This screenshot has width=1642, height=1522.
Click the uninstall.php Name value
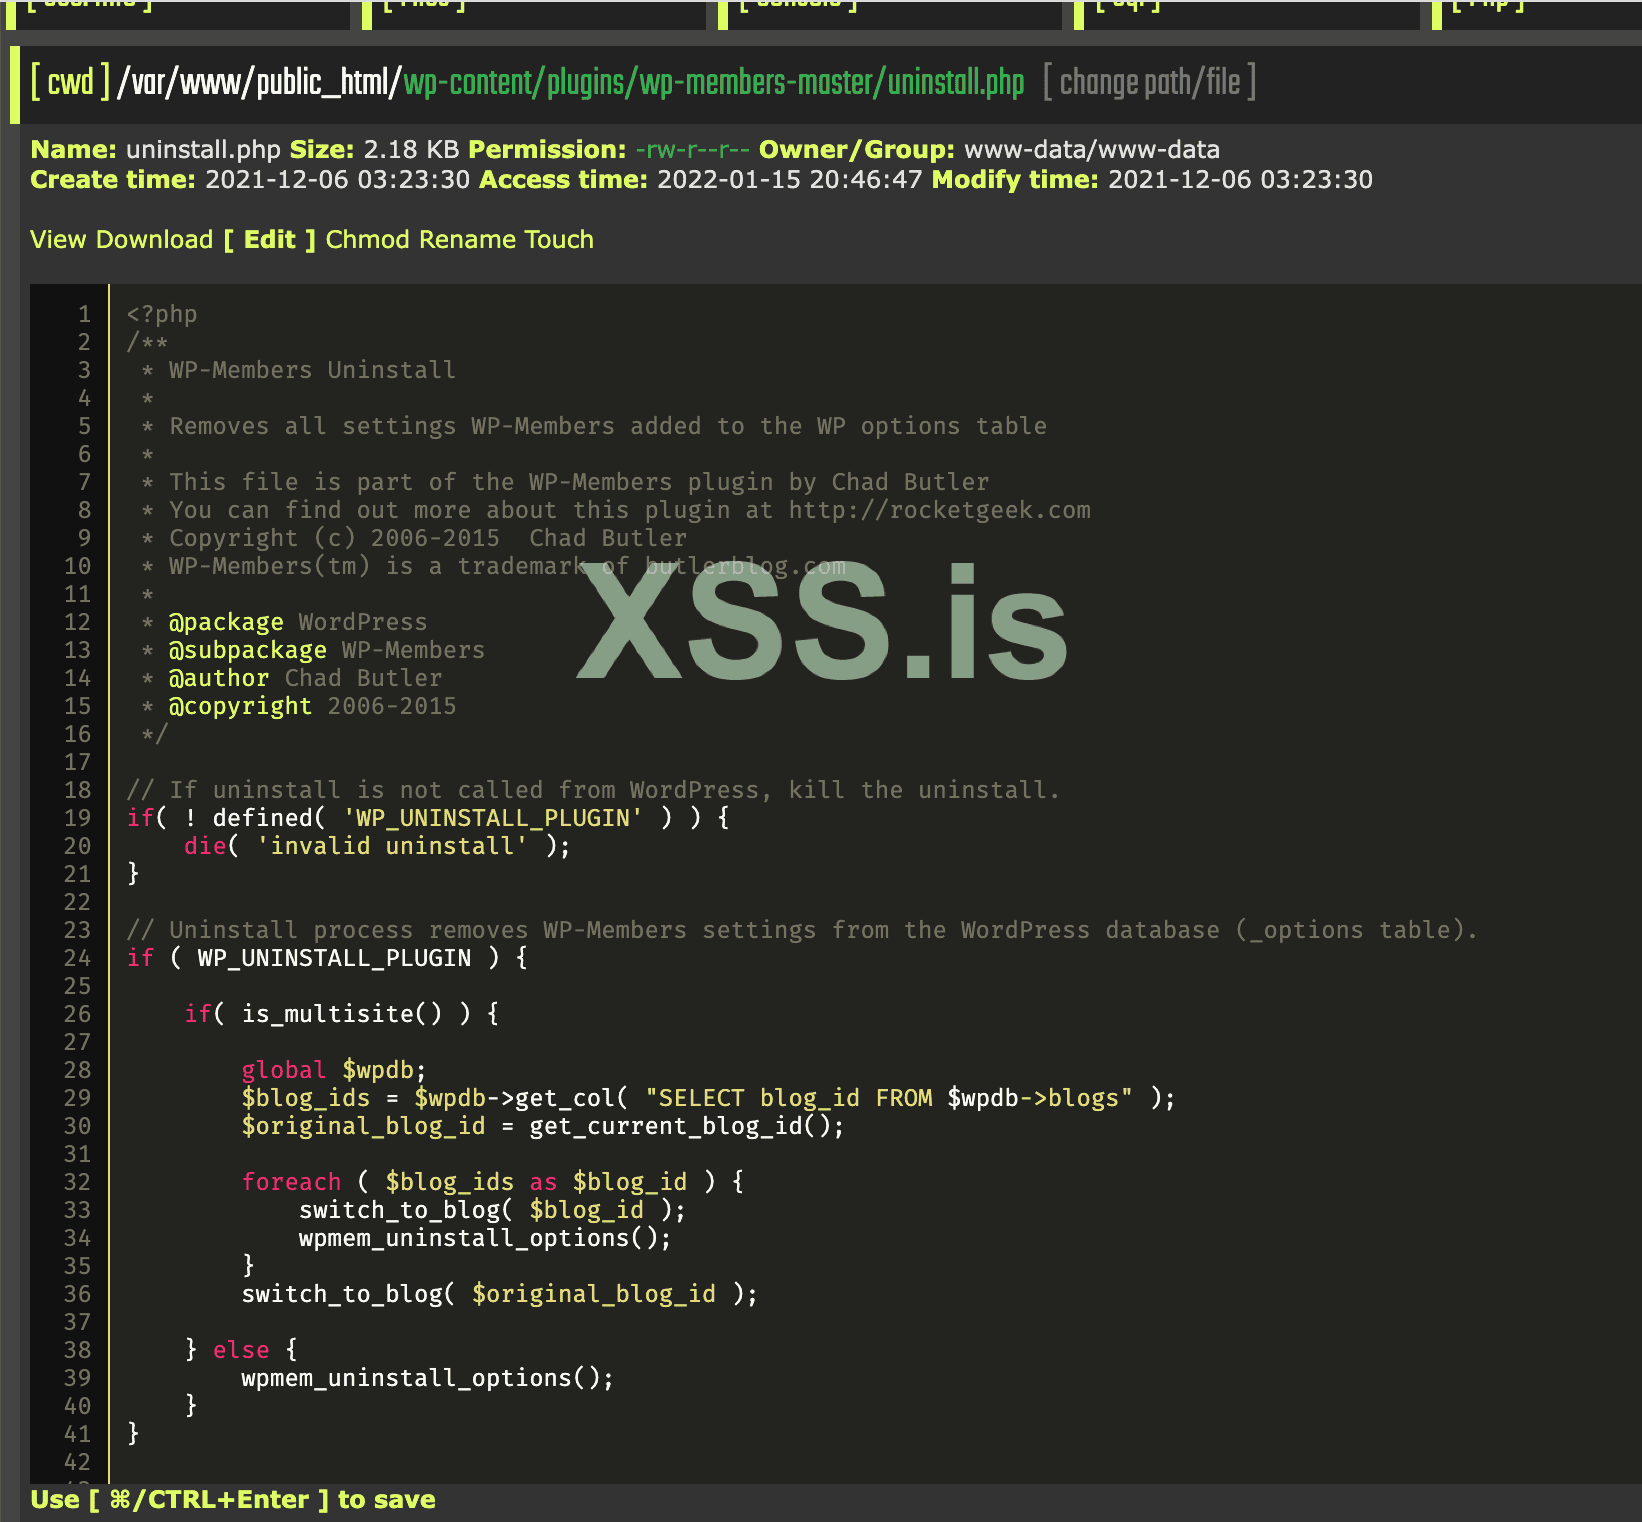(203, 149)
